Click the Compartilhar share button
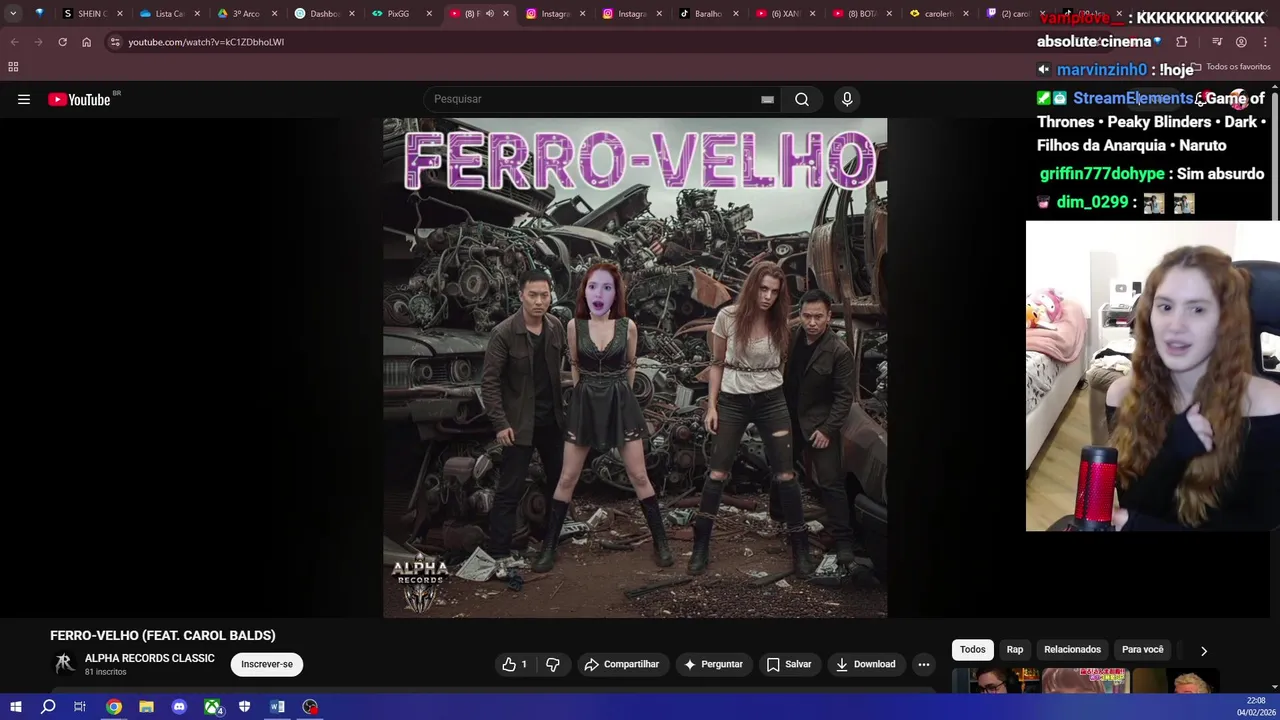The width and height of the screenshot is (1280, 720). [621, 664]
